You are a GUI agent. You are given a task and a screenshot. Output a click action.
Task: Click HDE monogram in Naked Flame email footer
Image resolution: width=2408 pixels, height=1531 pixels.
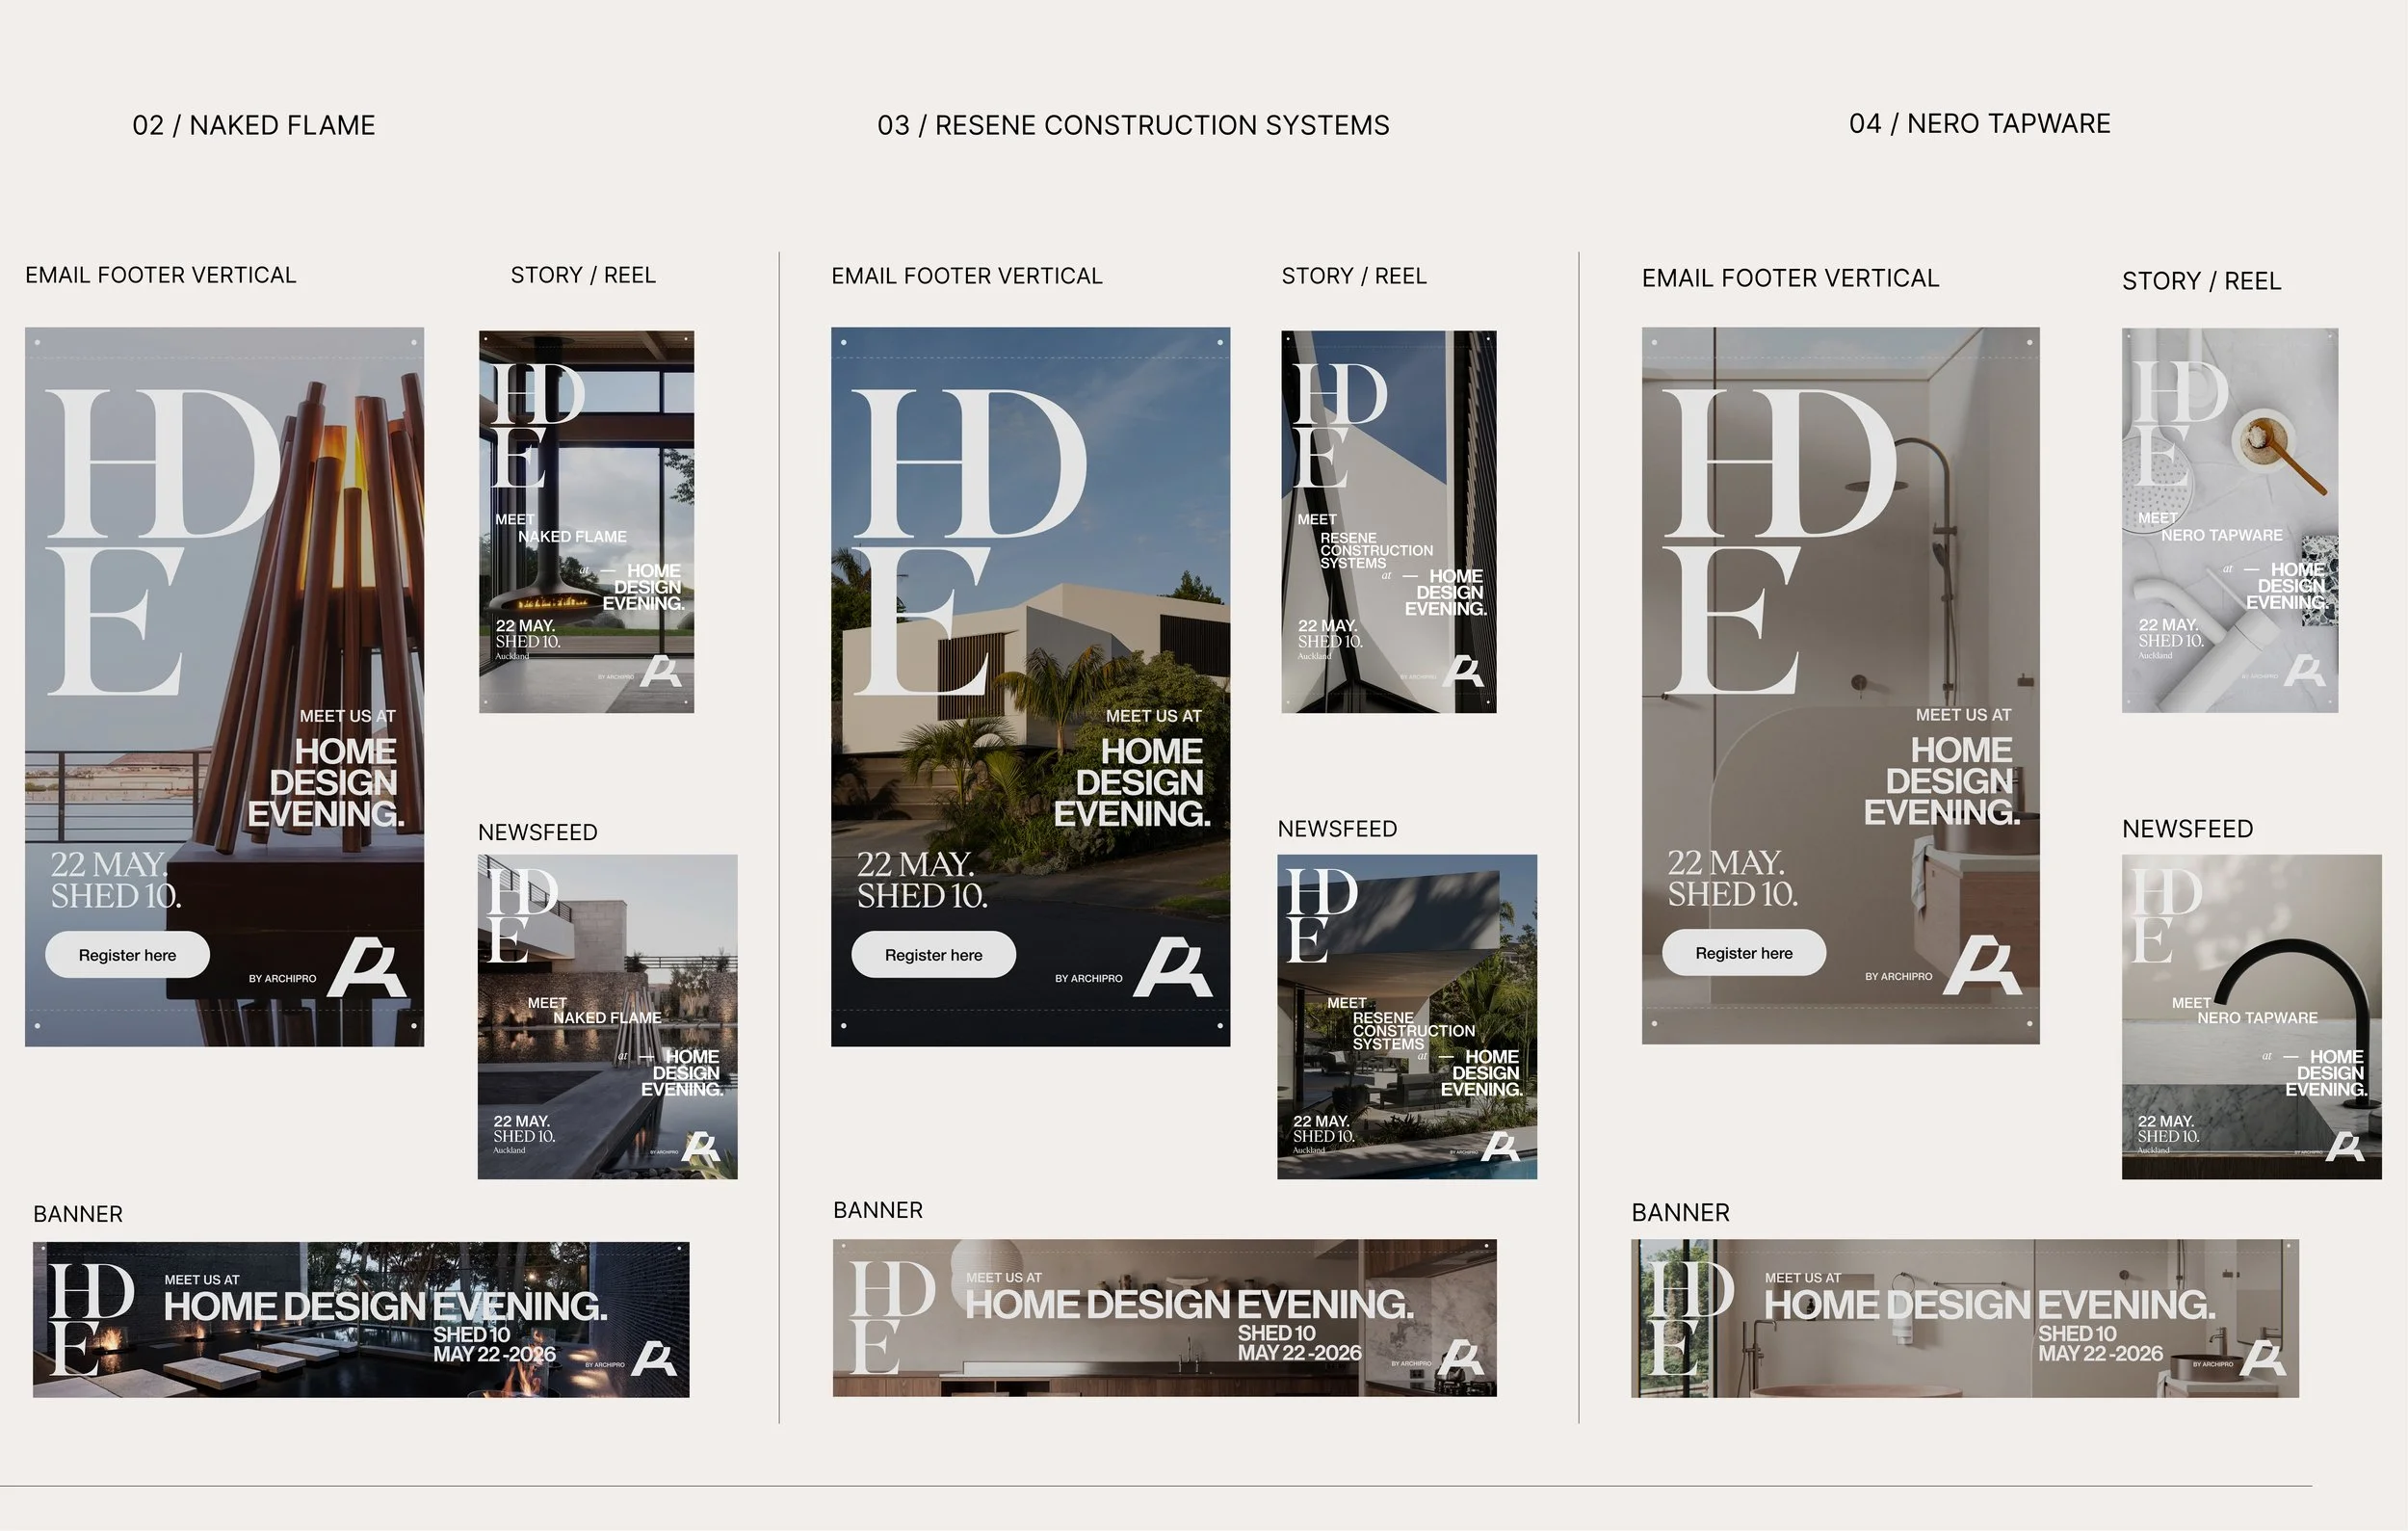165,541
